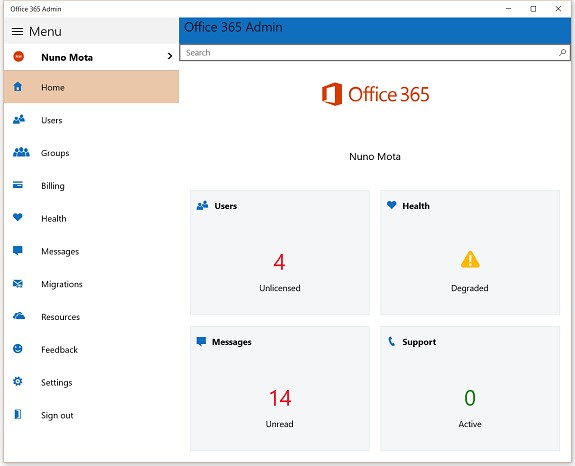Click the Nuno Mota name below logo

[375, 157]
